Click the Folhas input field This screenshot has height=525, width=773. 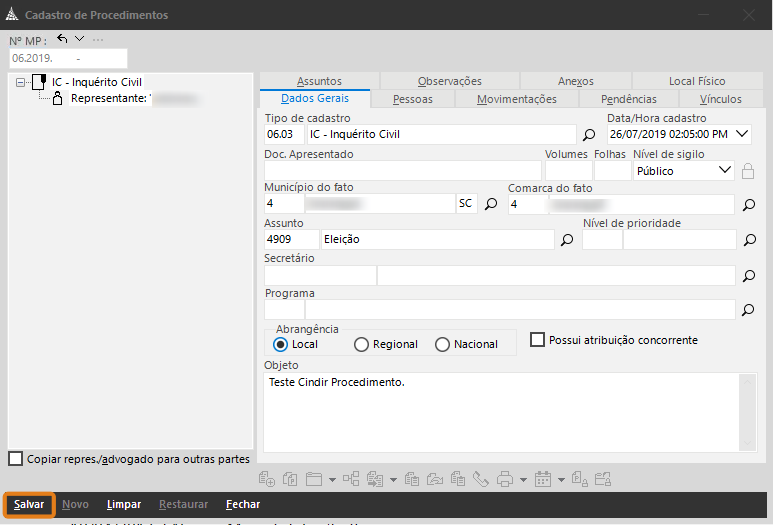click(612, 171)
